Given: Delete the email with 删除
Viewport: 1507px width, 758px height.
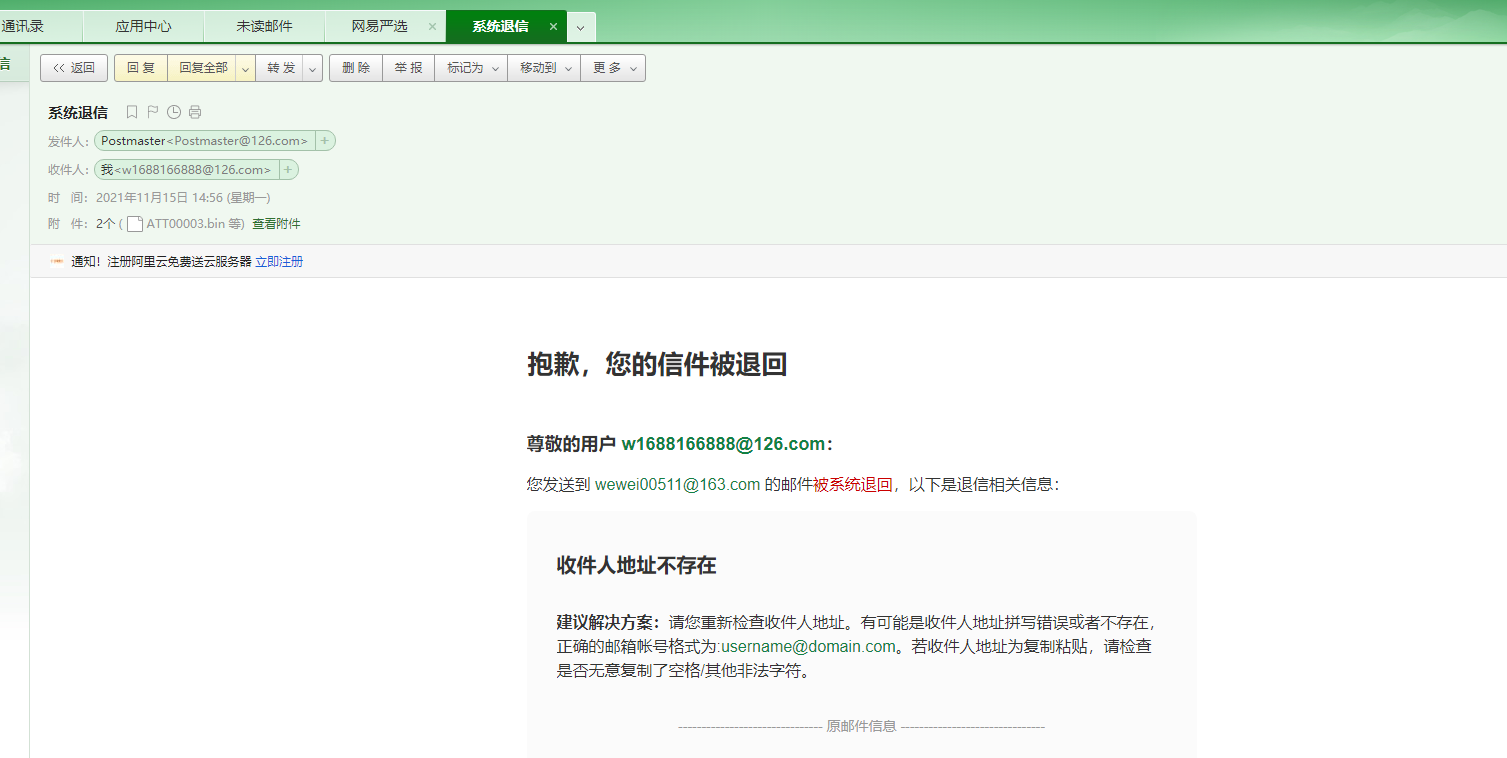Looking at the screenshot, I should pyautogui.click(x=356, y=68).
